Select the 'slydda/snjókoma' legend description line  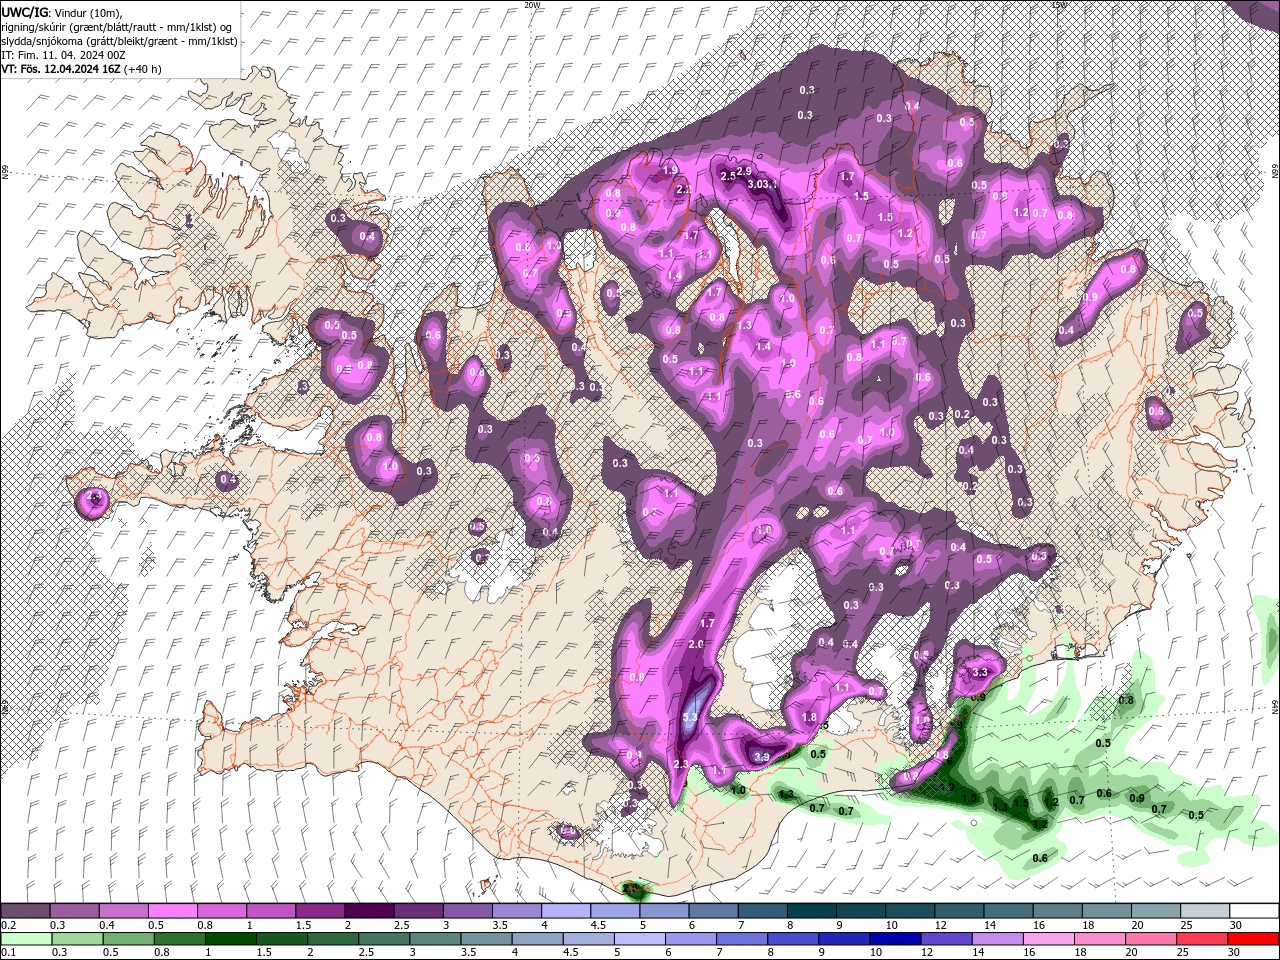click(119, 41)
